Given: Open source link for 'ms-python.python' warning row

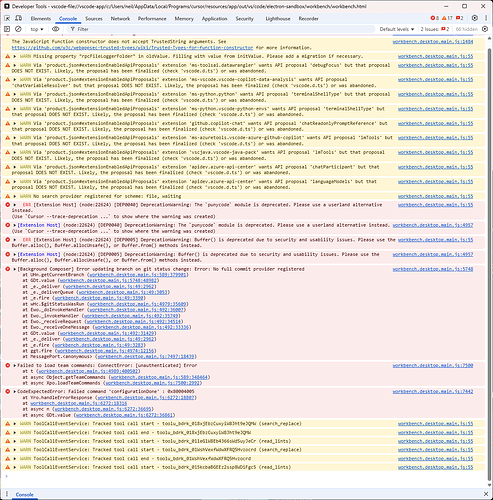Looking at the screenshot, I should (x=435, y=94).
